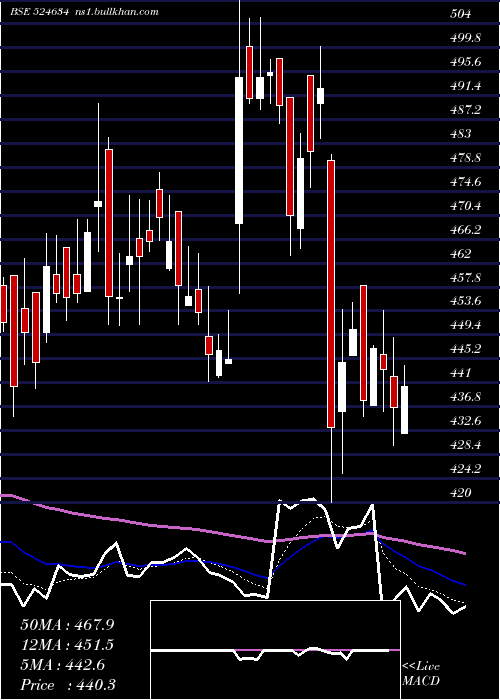Viewport: 500px width, 700px height.
Task: Click the 5MA : 442.6 readout
Action: coord(63,665)
